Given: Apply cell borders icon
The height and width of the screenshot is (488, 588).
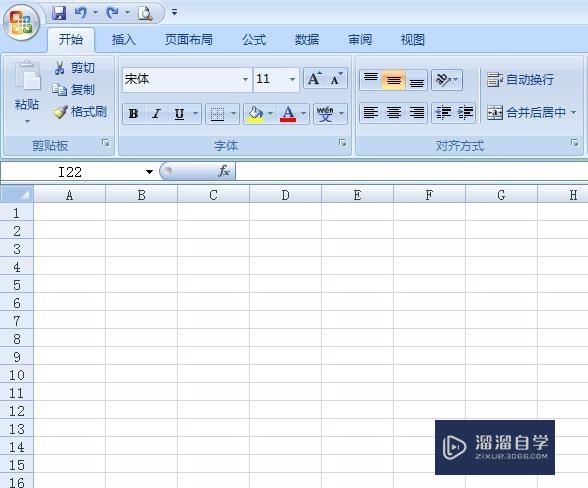Looking at the screenshot, I should tap(217, 114).
